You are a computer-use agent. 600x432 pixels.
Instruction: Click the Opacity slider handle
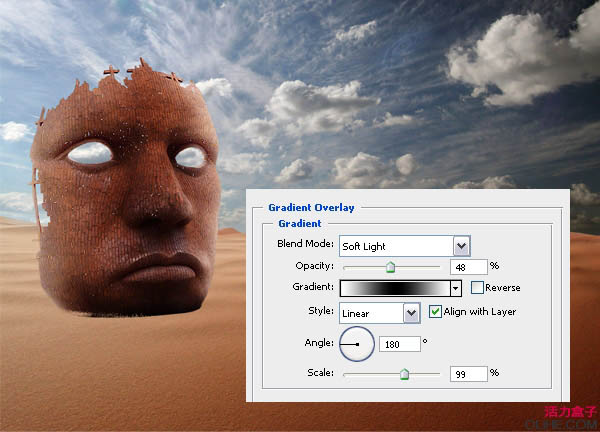tap(391, 267)
